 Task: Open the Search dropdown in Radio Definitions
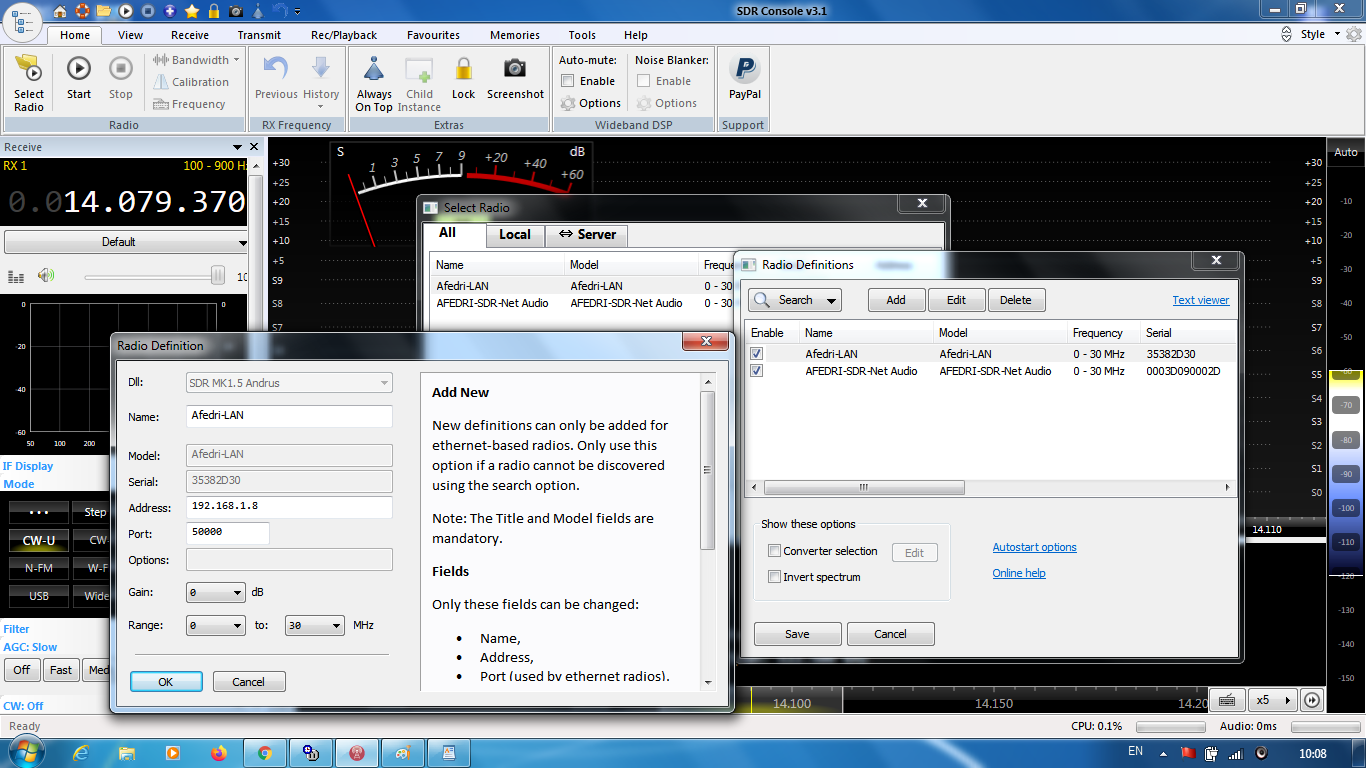coord(832,300)
